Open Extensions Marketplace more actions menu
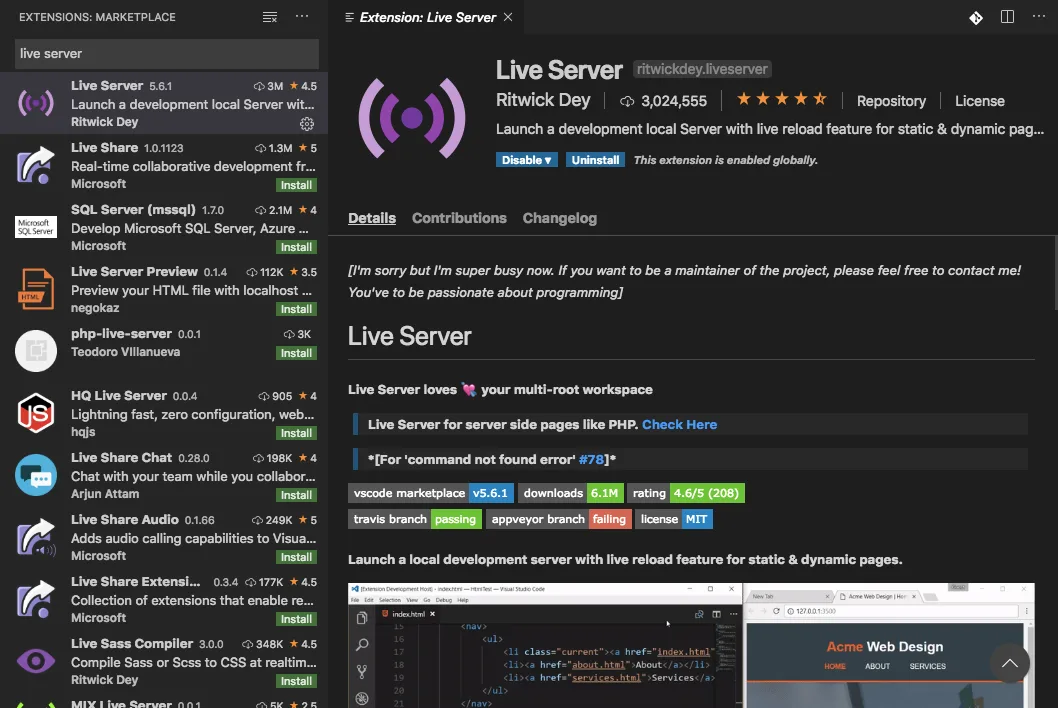The width and height of the screenshot is (1058, 708). tap(302, 16)
